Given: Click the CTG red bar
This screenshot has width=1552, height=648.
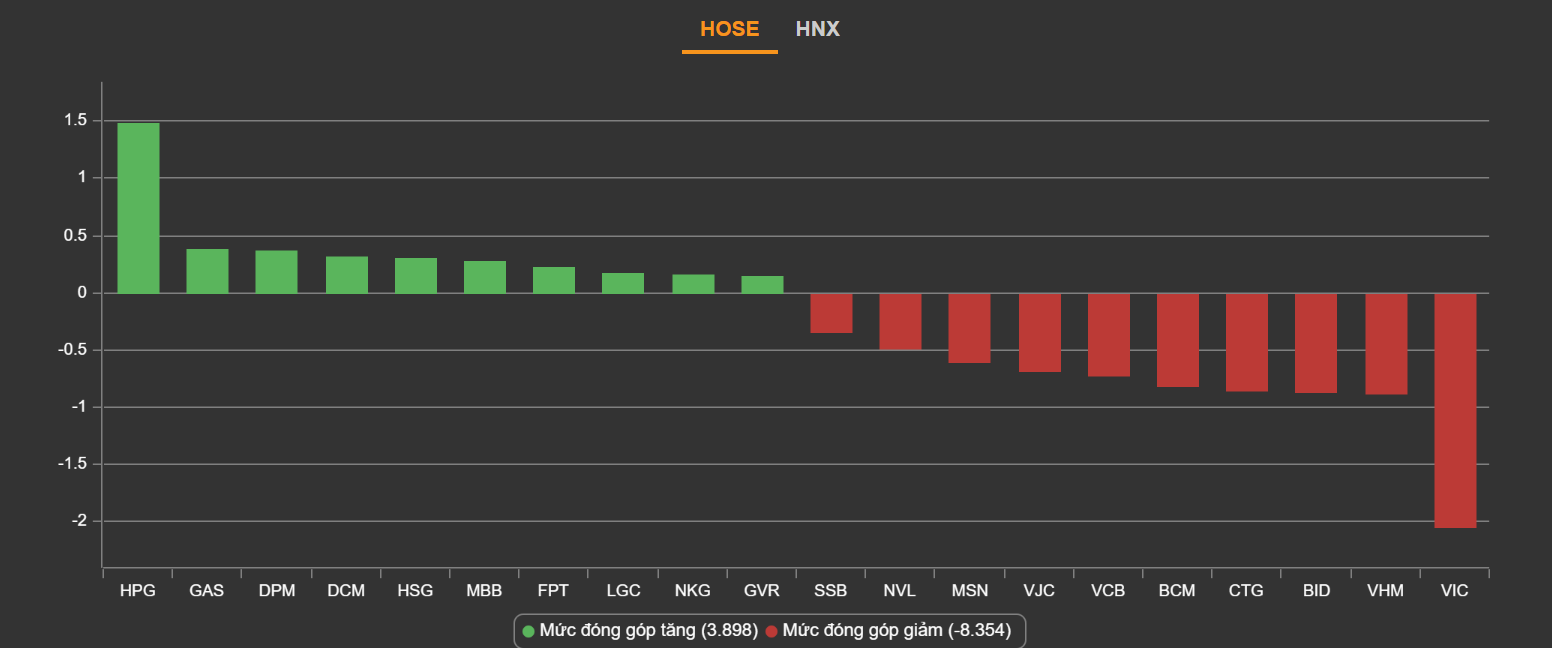Looking at the screenshot, I should (1247, 341).
